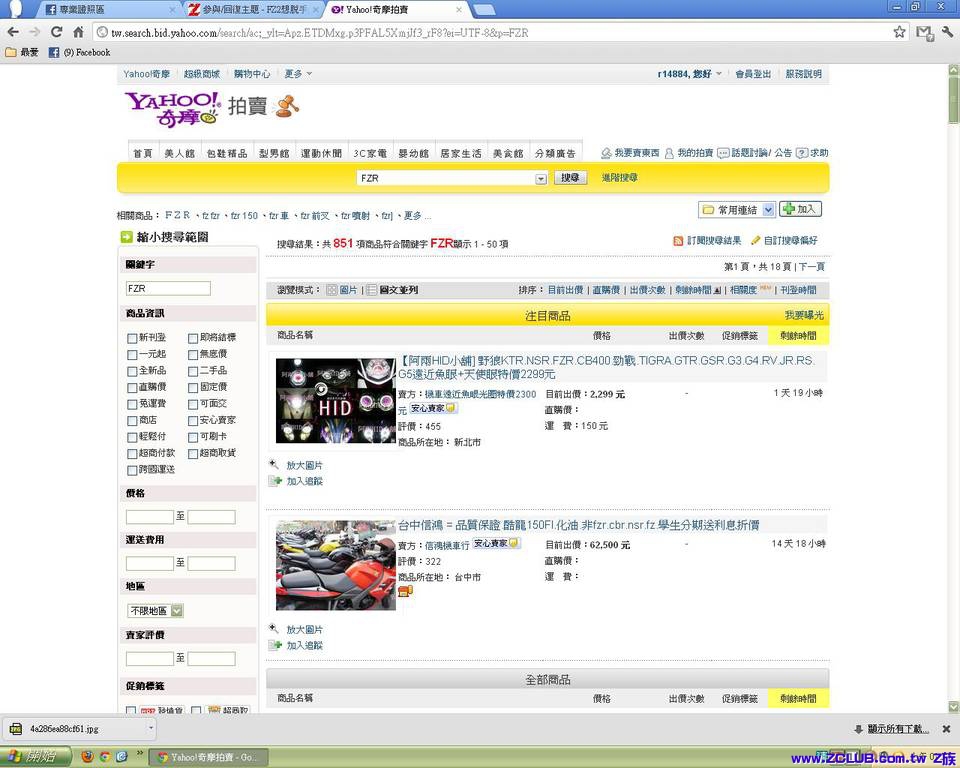Click the page vertical scrollbar thumb
The image size is (960, 768).
pos(953,99)
